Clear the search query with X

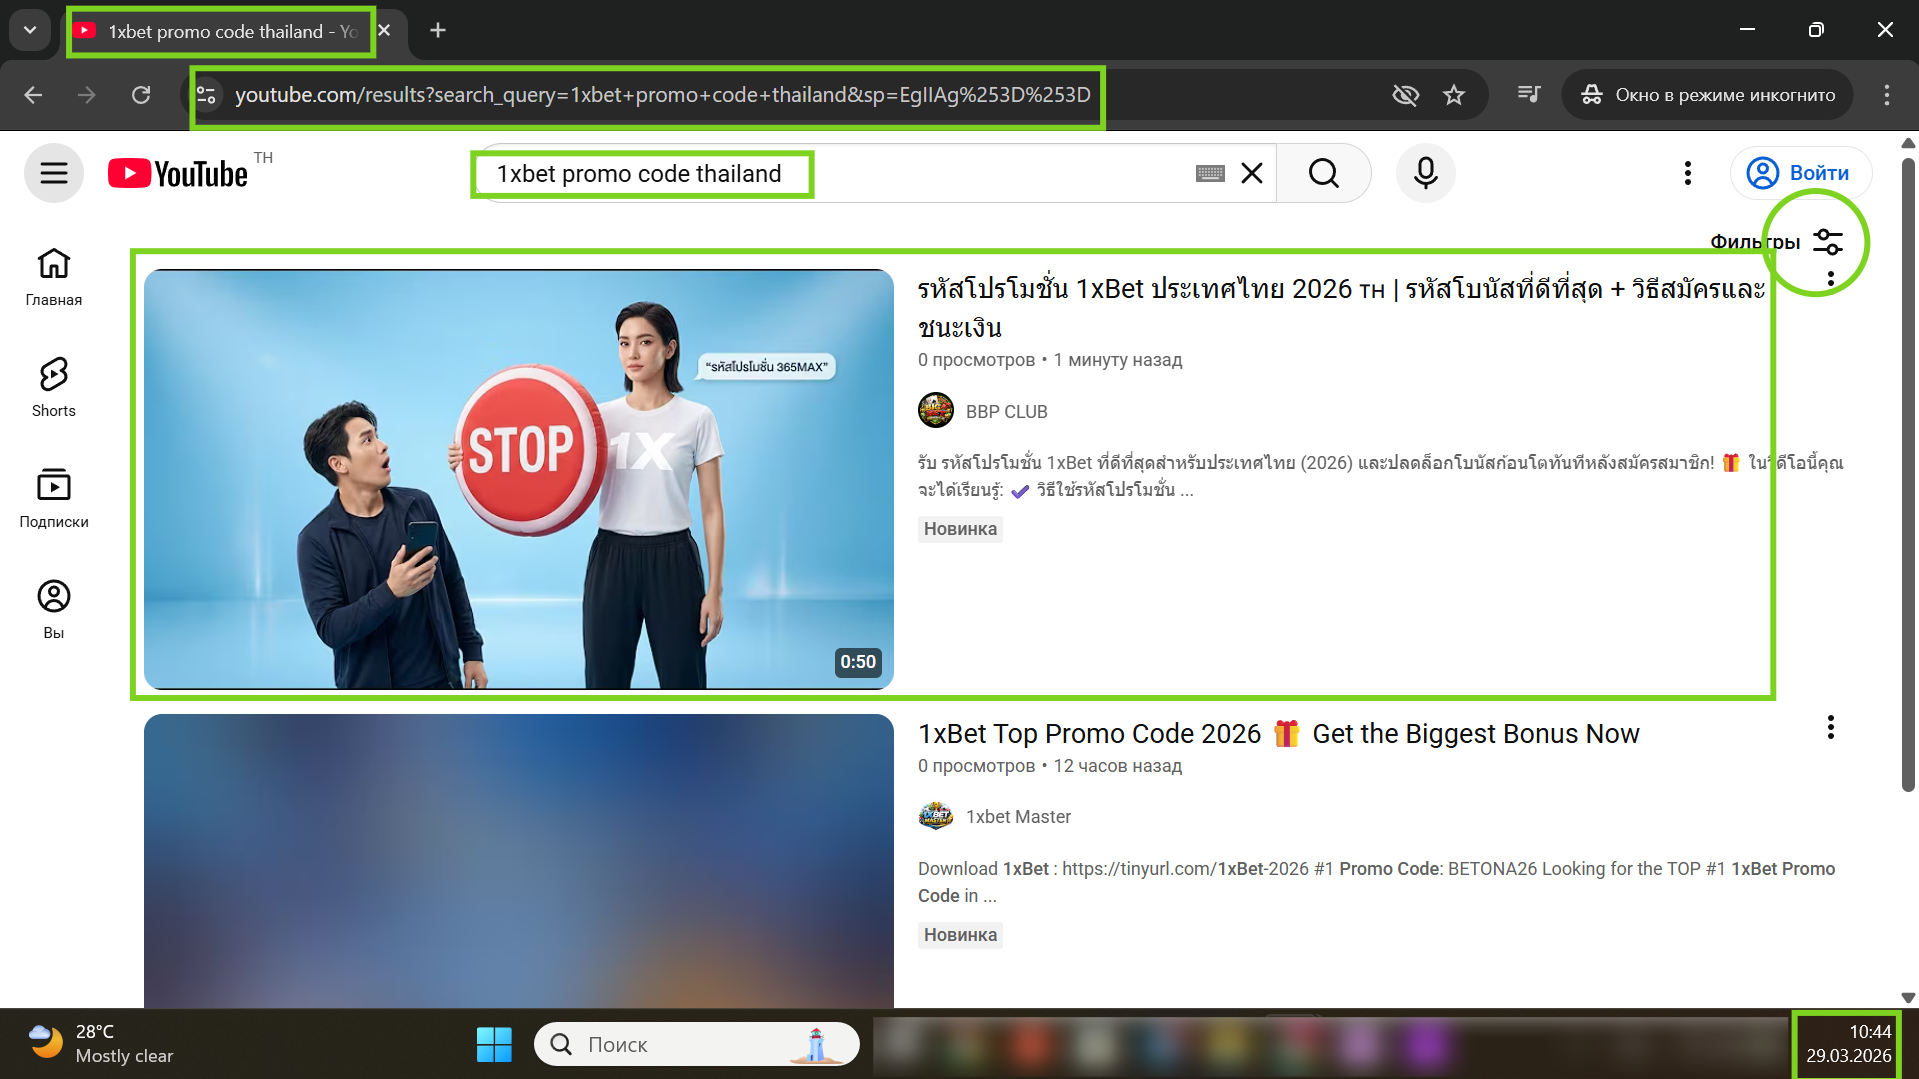[x=1251, y=173]
